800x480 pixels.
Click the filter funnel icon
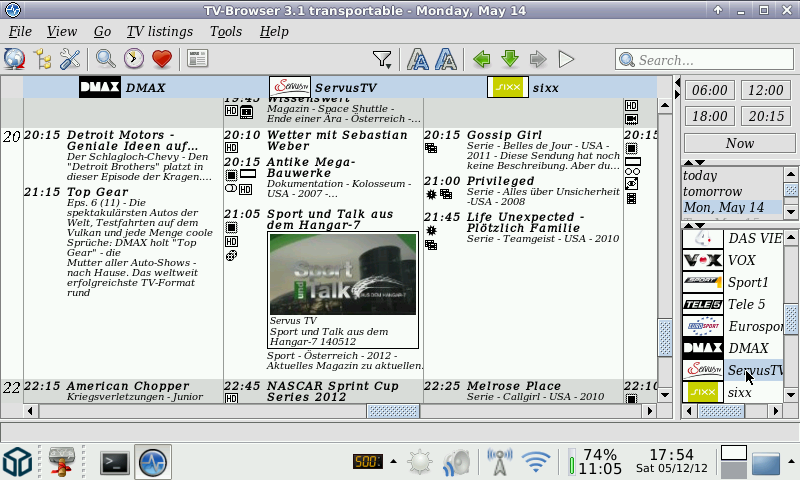[381, 59]
